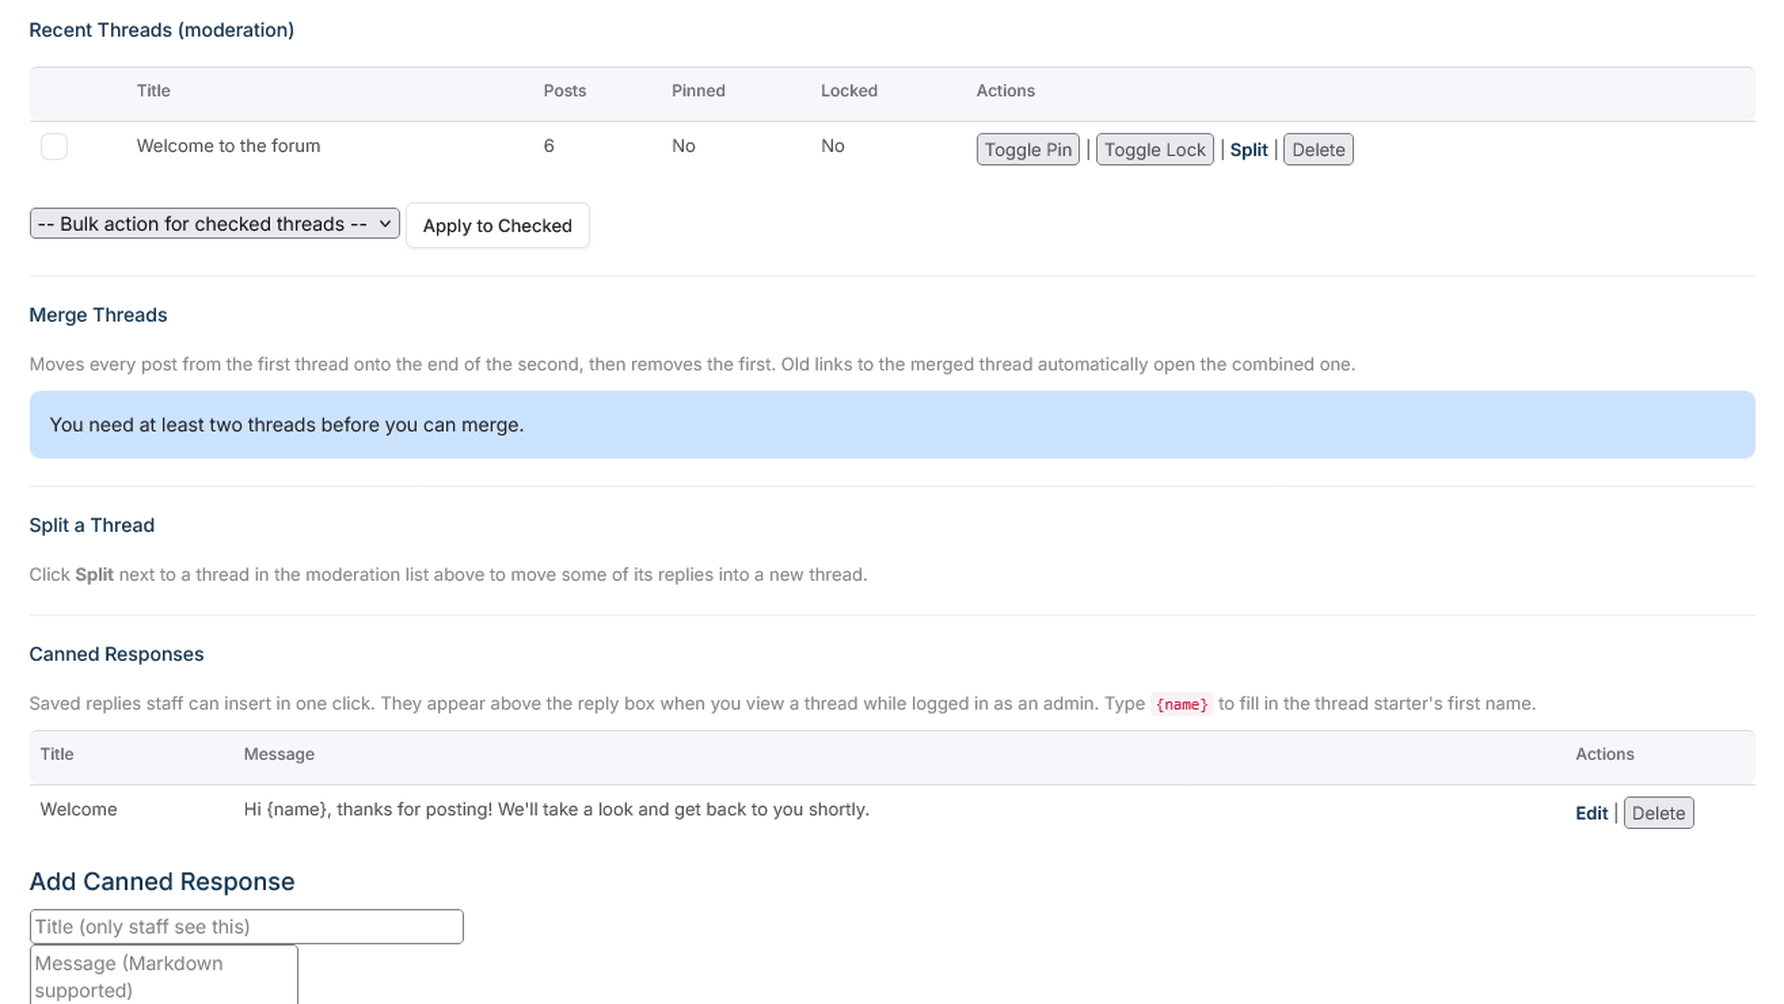The height and width of the screenshot is (1004, 1784).
Task: Select the Pinned cell showing No
Action: click(683, 146)
